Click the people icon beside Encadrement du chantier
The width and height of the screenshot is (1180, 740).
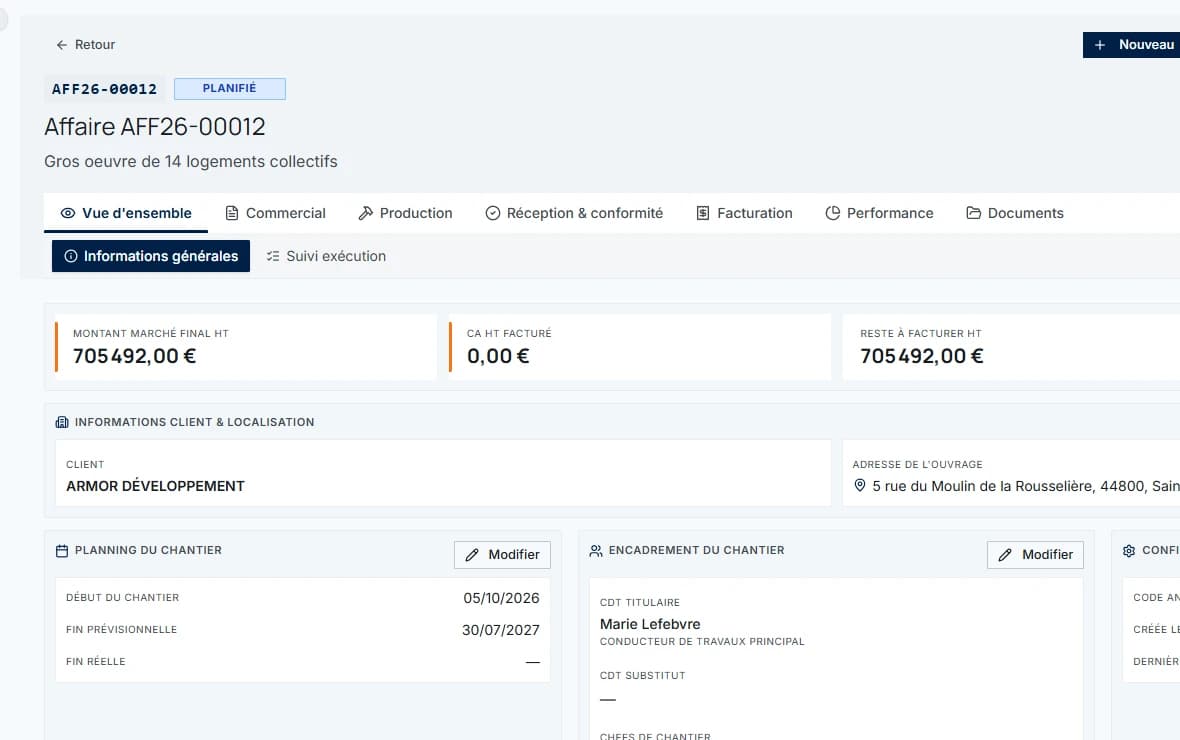(596, 551)
